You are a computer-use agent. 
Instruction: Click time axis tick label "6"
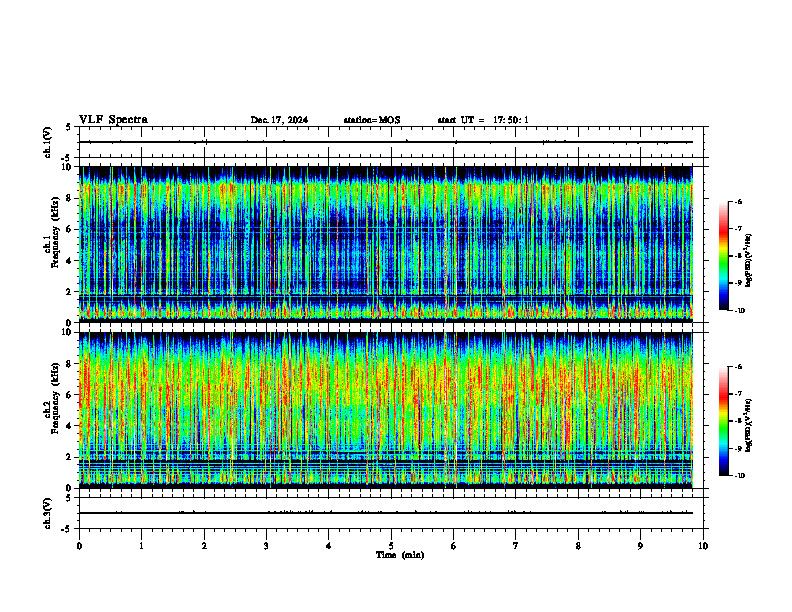[x=454, y=546]
